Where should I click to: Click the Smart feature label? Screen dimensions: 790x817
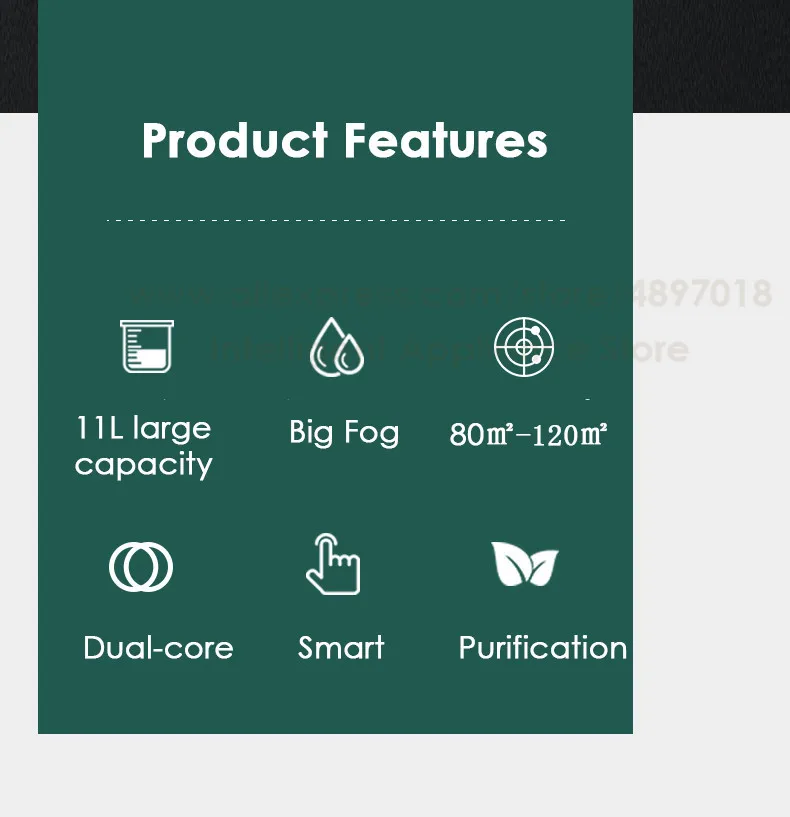click(341, 648)
